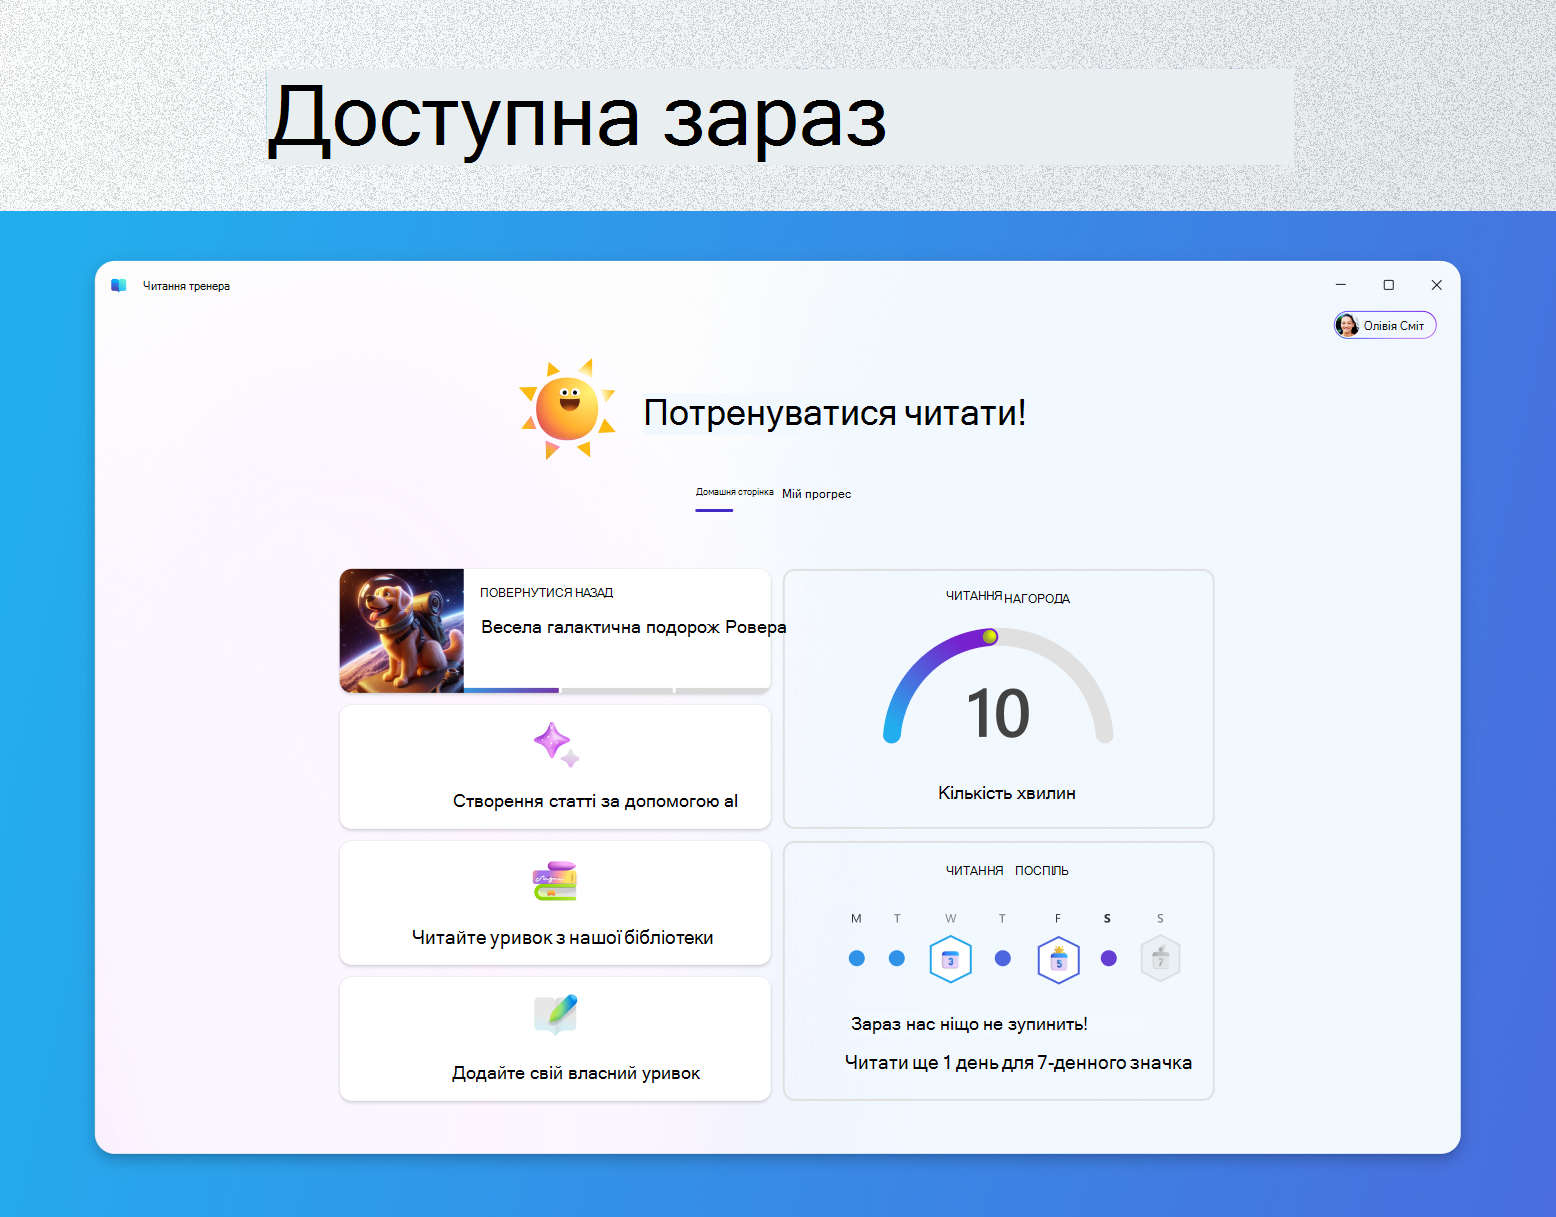This screenshot has height=1217, width=1556.
Task: Click the ПОСПІЛЬ streak heading
Action: (1042, 871)
